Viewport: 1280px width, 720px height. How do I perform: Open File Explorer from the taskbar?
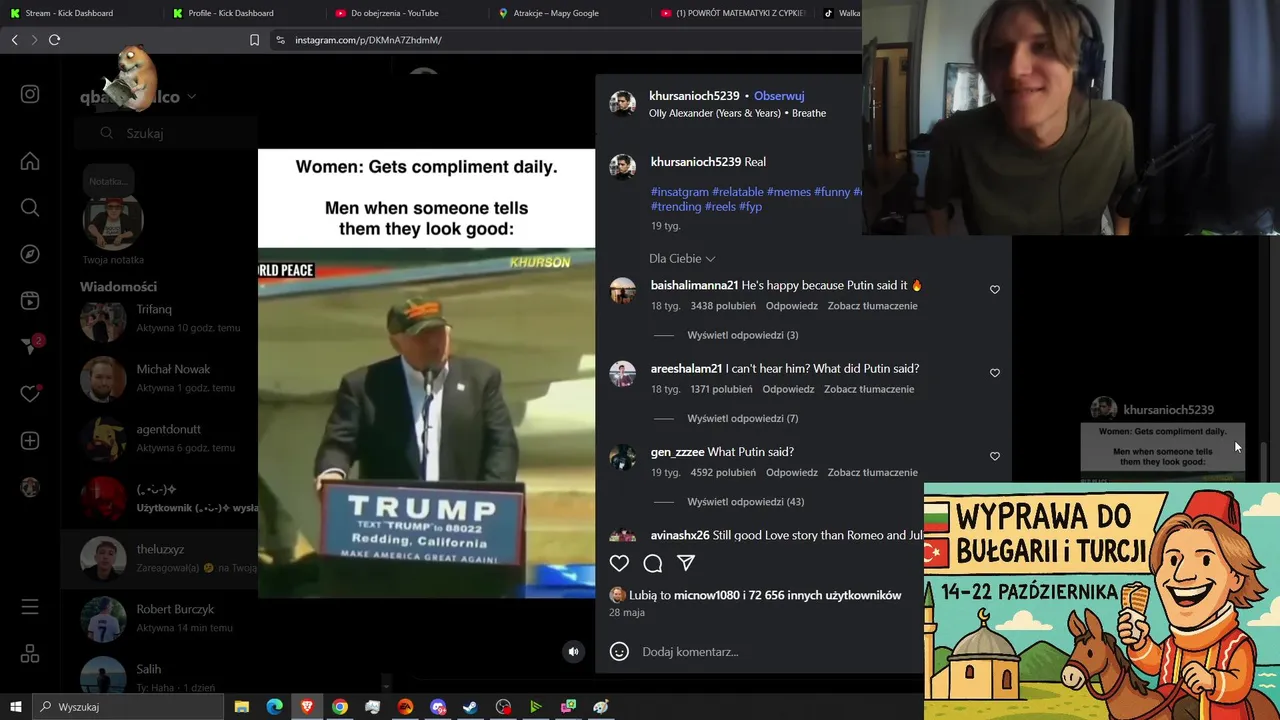[x=242, y=707]
